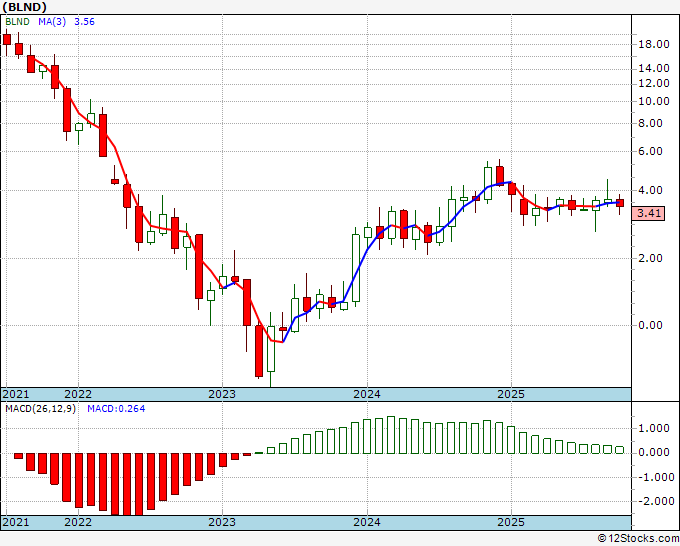This screenshot has height=546, width=680.
Task: Click the 2023 label on price timeline
Action: (x=222, y=394)
